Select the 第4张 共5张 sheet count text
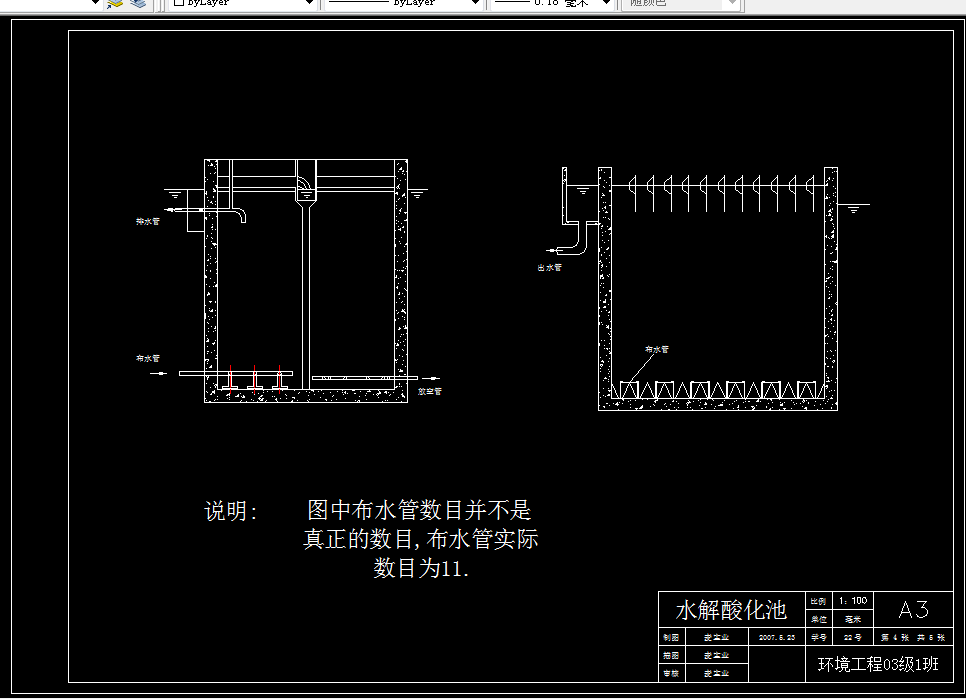This screenshot has width=966, height=699. pyautogui.click(x=913, y=637)
